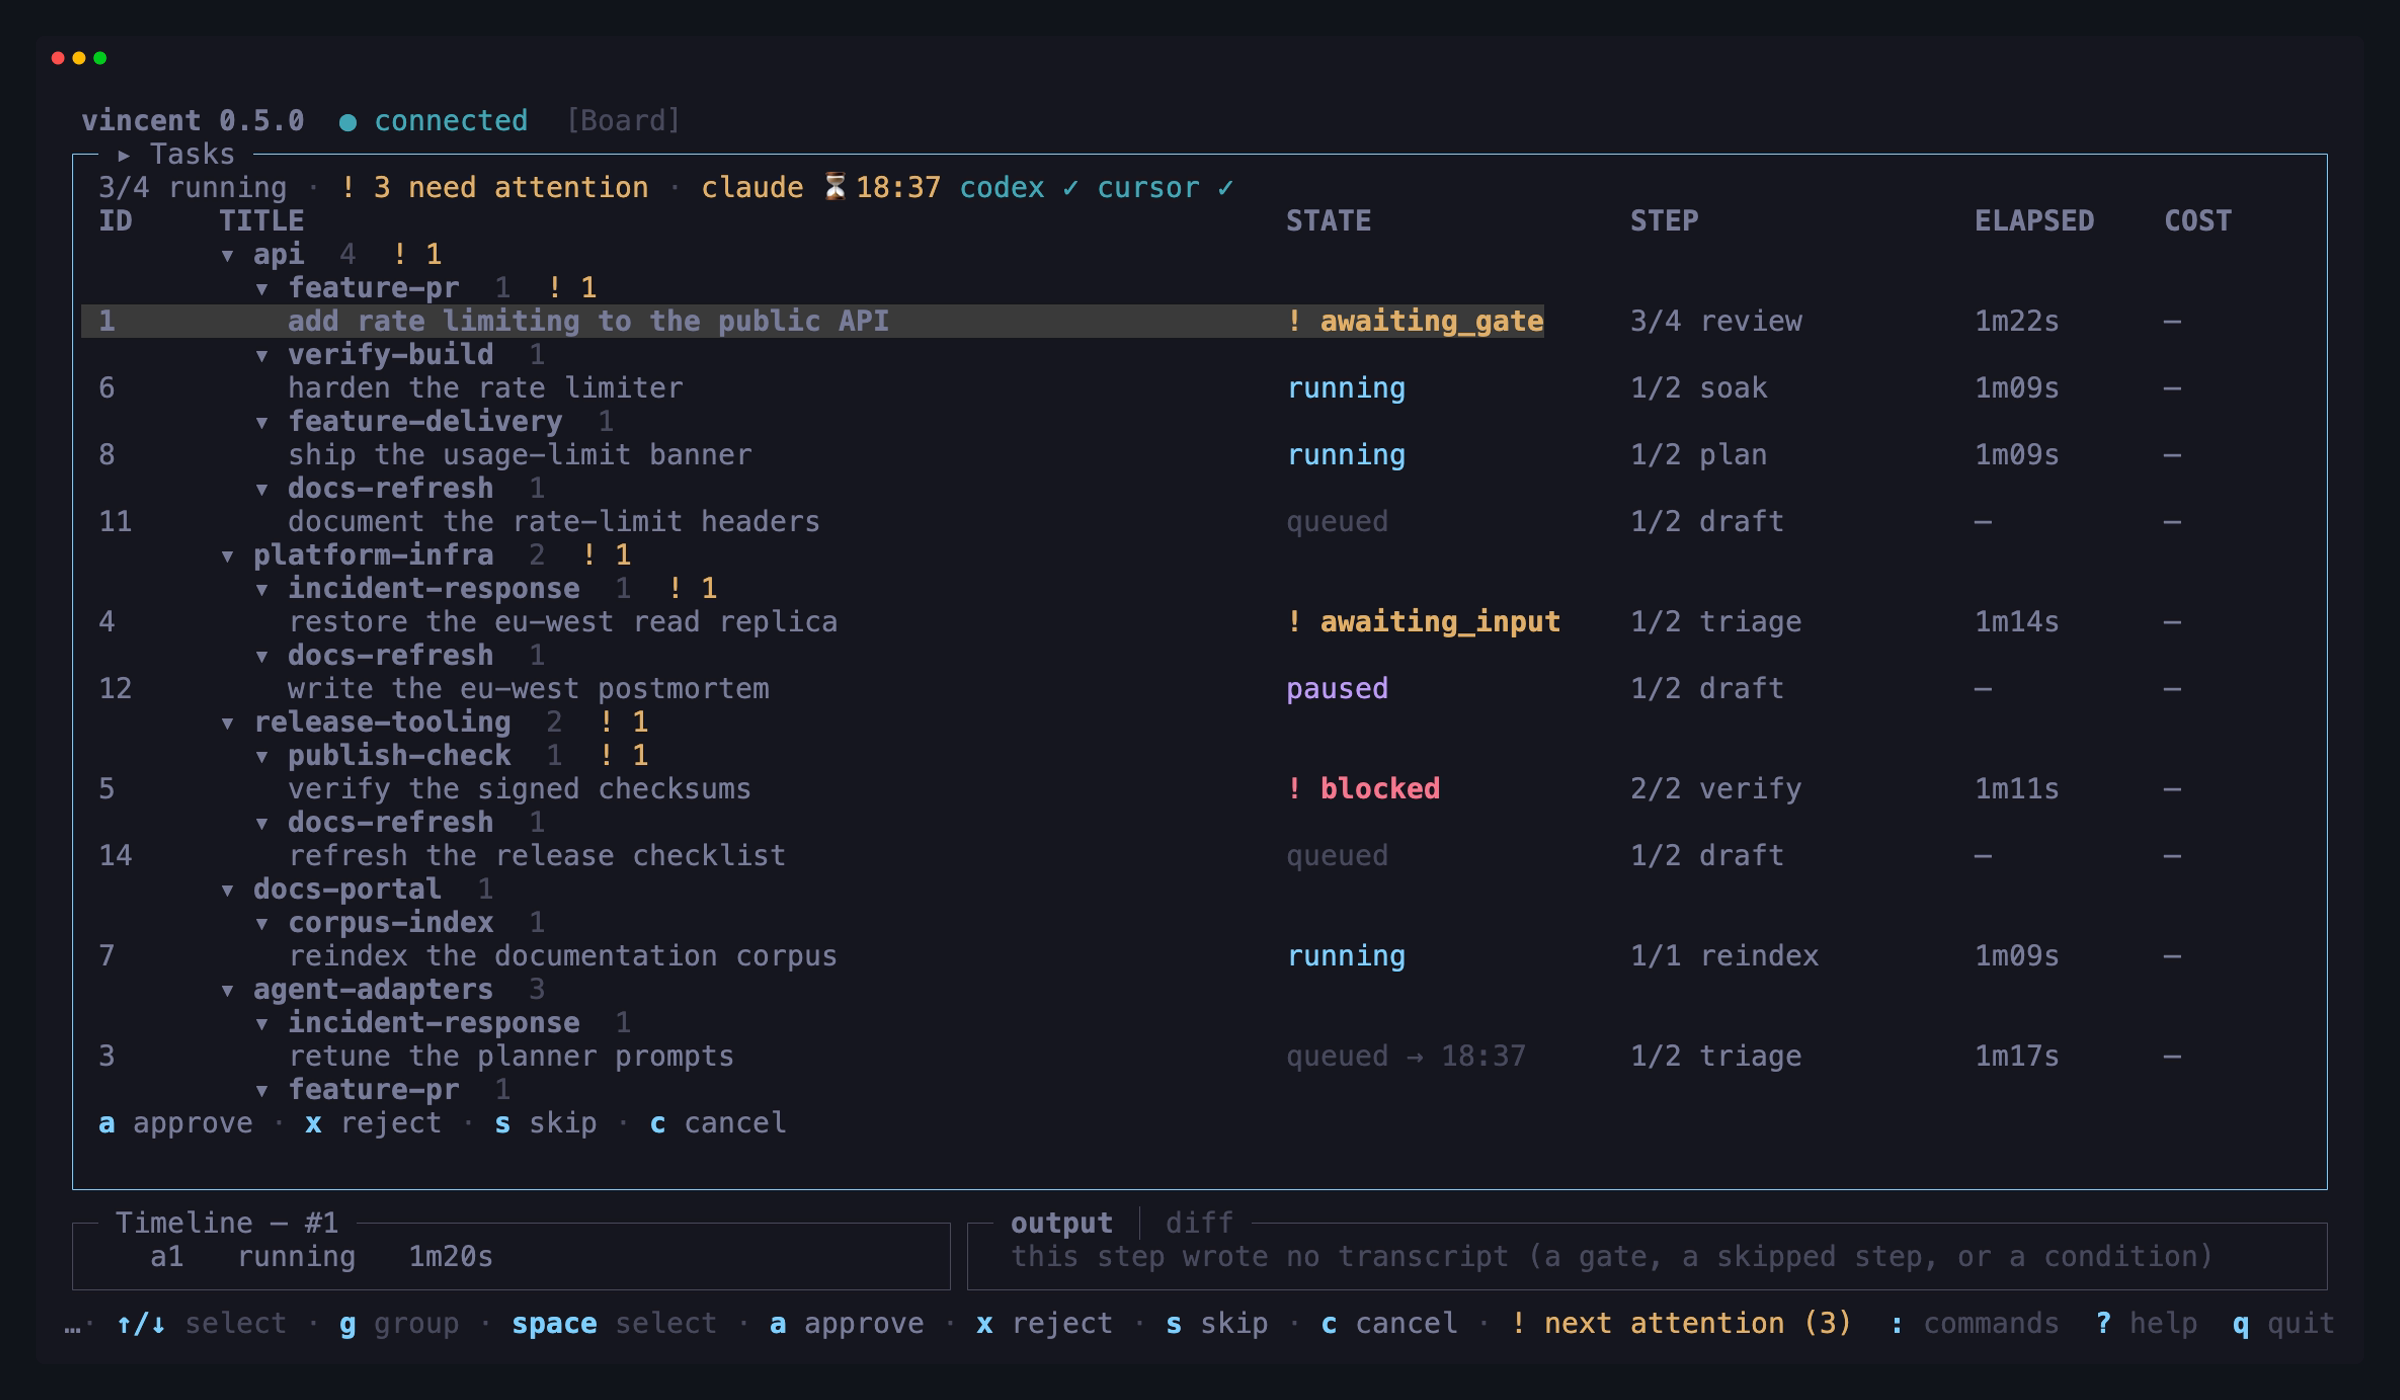Click approve in the bottom status bar

click(x=847, y=1324)
